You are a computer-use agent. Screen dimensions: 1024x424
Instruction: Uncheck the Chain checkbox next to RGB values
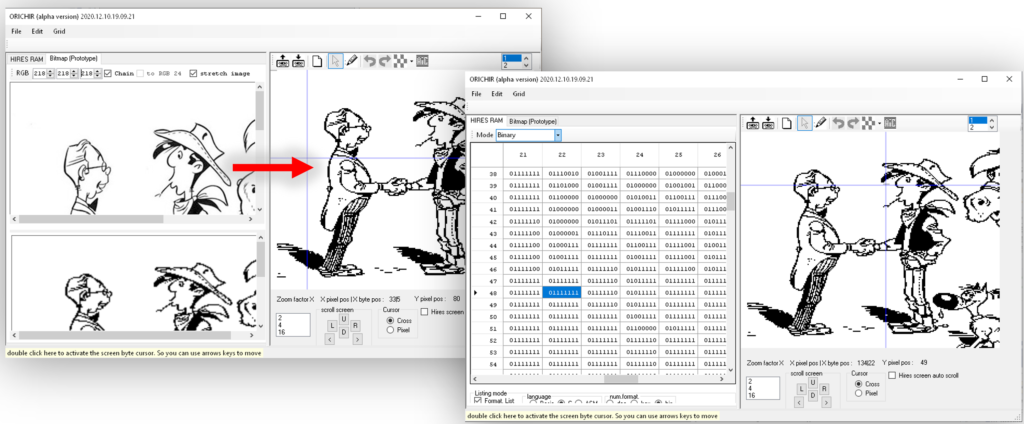click(x=108, y=73)
